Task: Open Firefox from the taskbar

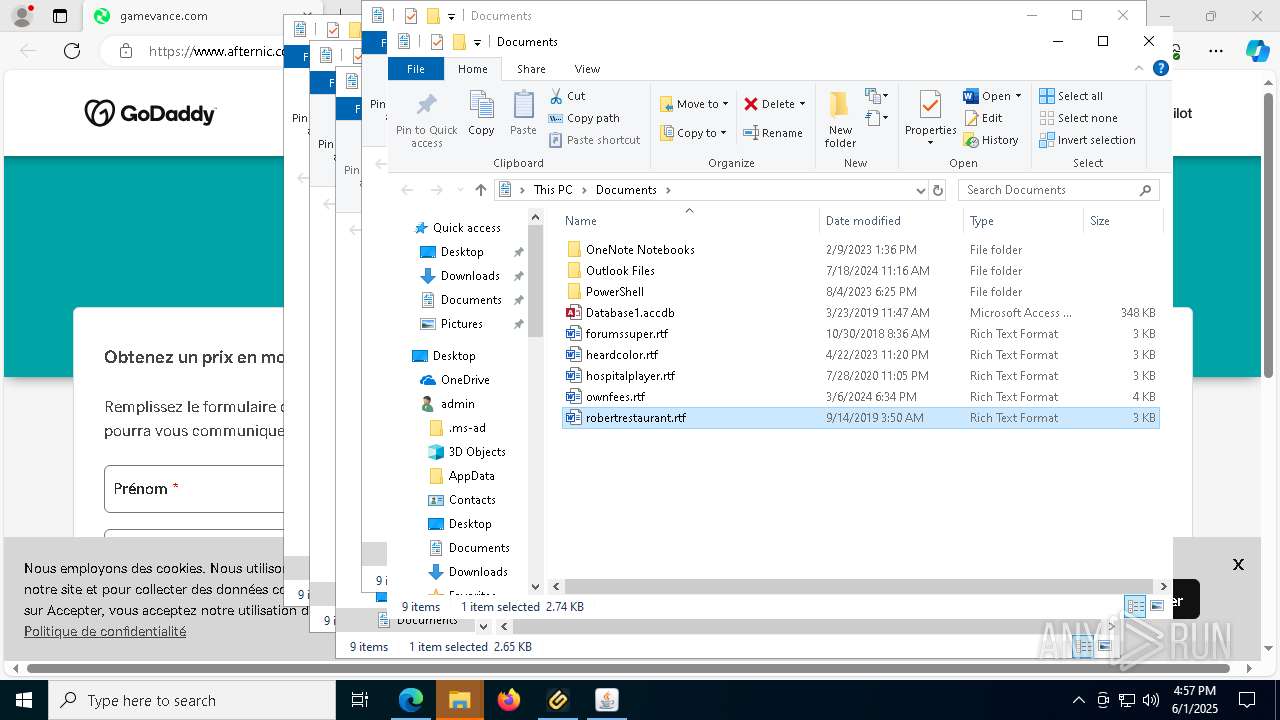Action: pyautogui.click(x=509, y=700)
